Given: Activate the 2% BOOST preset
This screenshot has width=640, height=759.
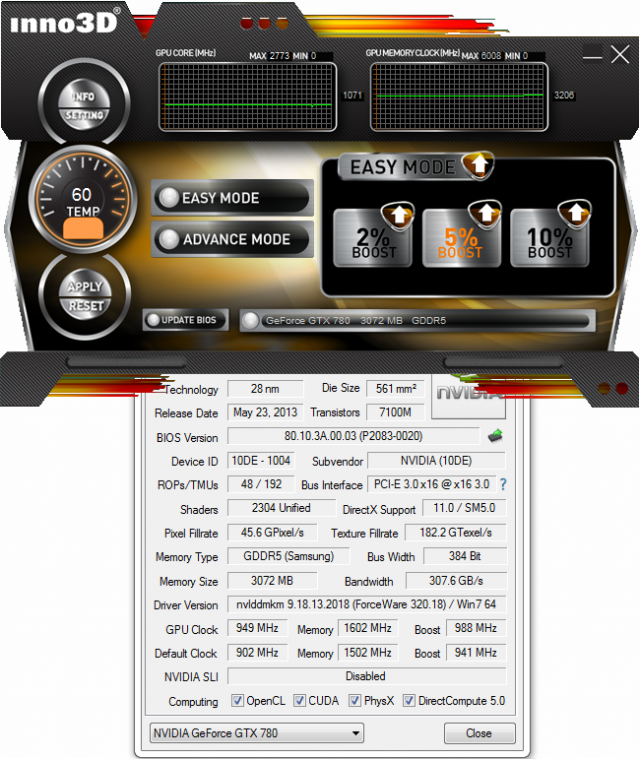Looking at the screenshot, I should (x=373, y=238).
